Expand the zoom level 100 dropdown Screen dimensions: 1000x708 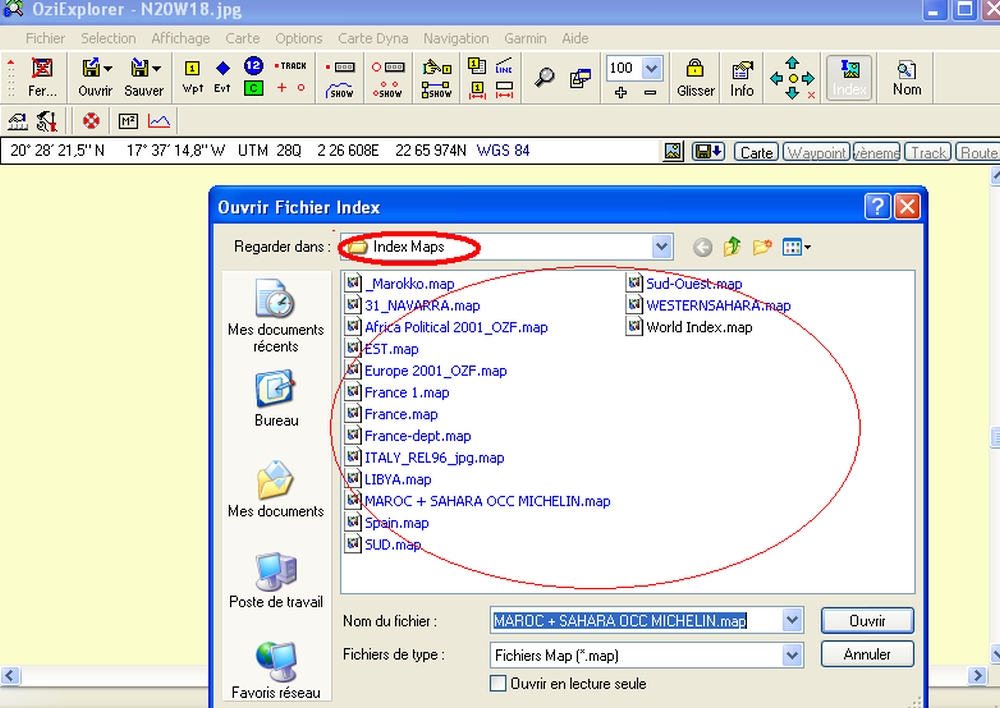(652, 68)
